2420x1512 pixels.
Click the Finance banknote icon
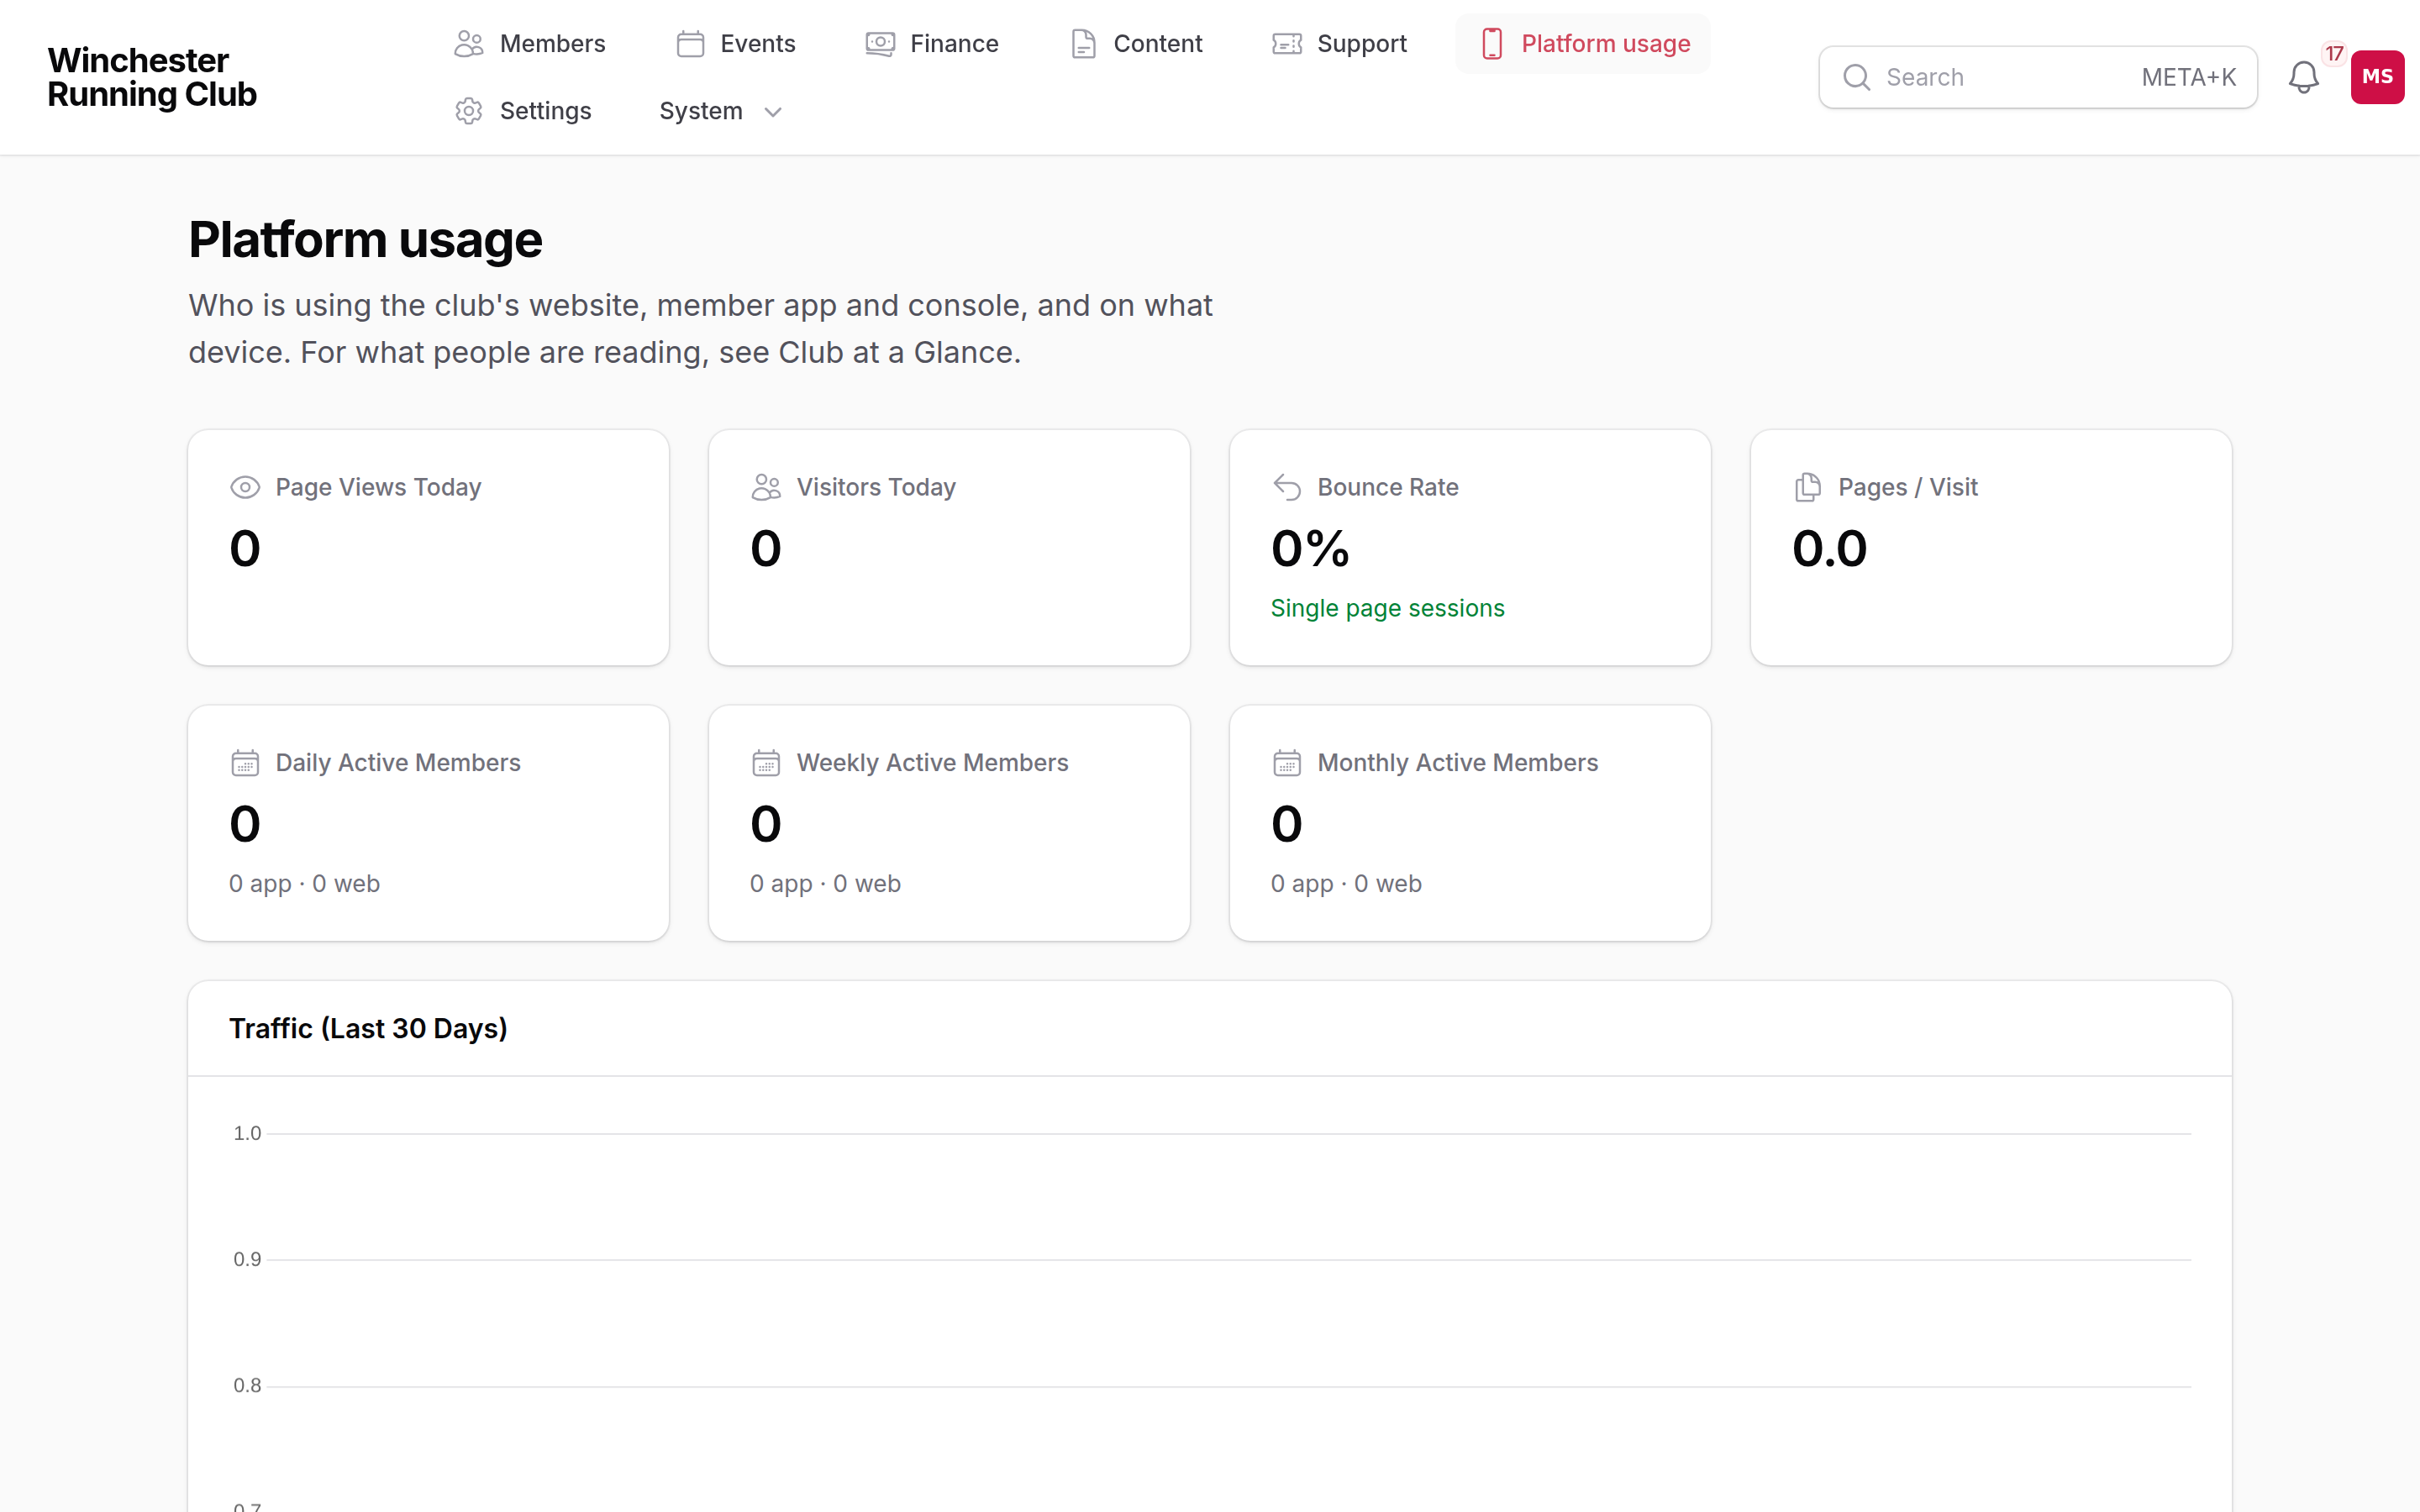(880, 44)
